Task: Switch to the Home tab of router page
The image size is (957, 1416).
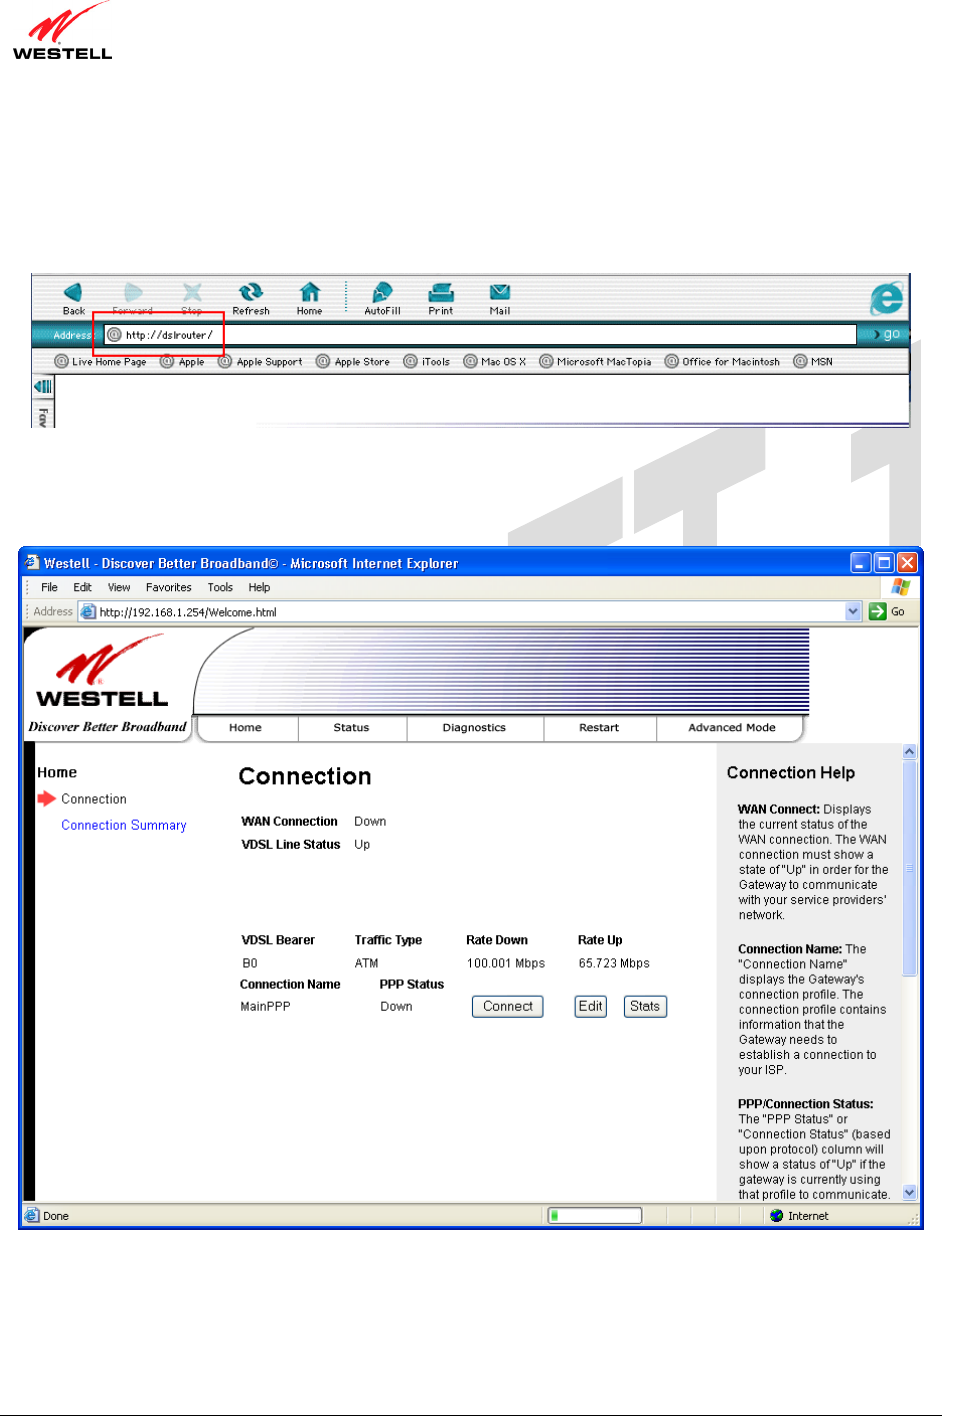Action: pos(245,728)
